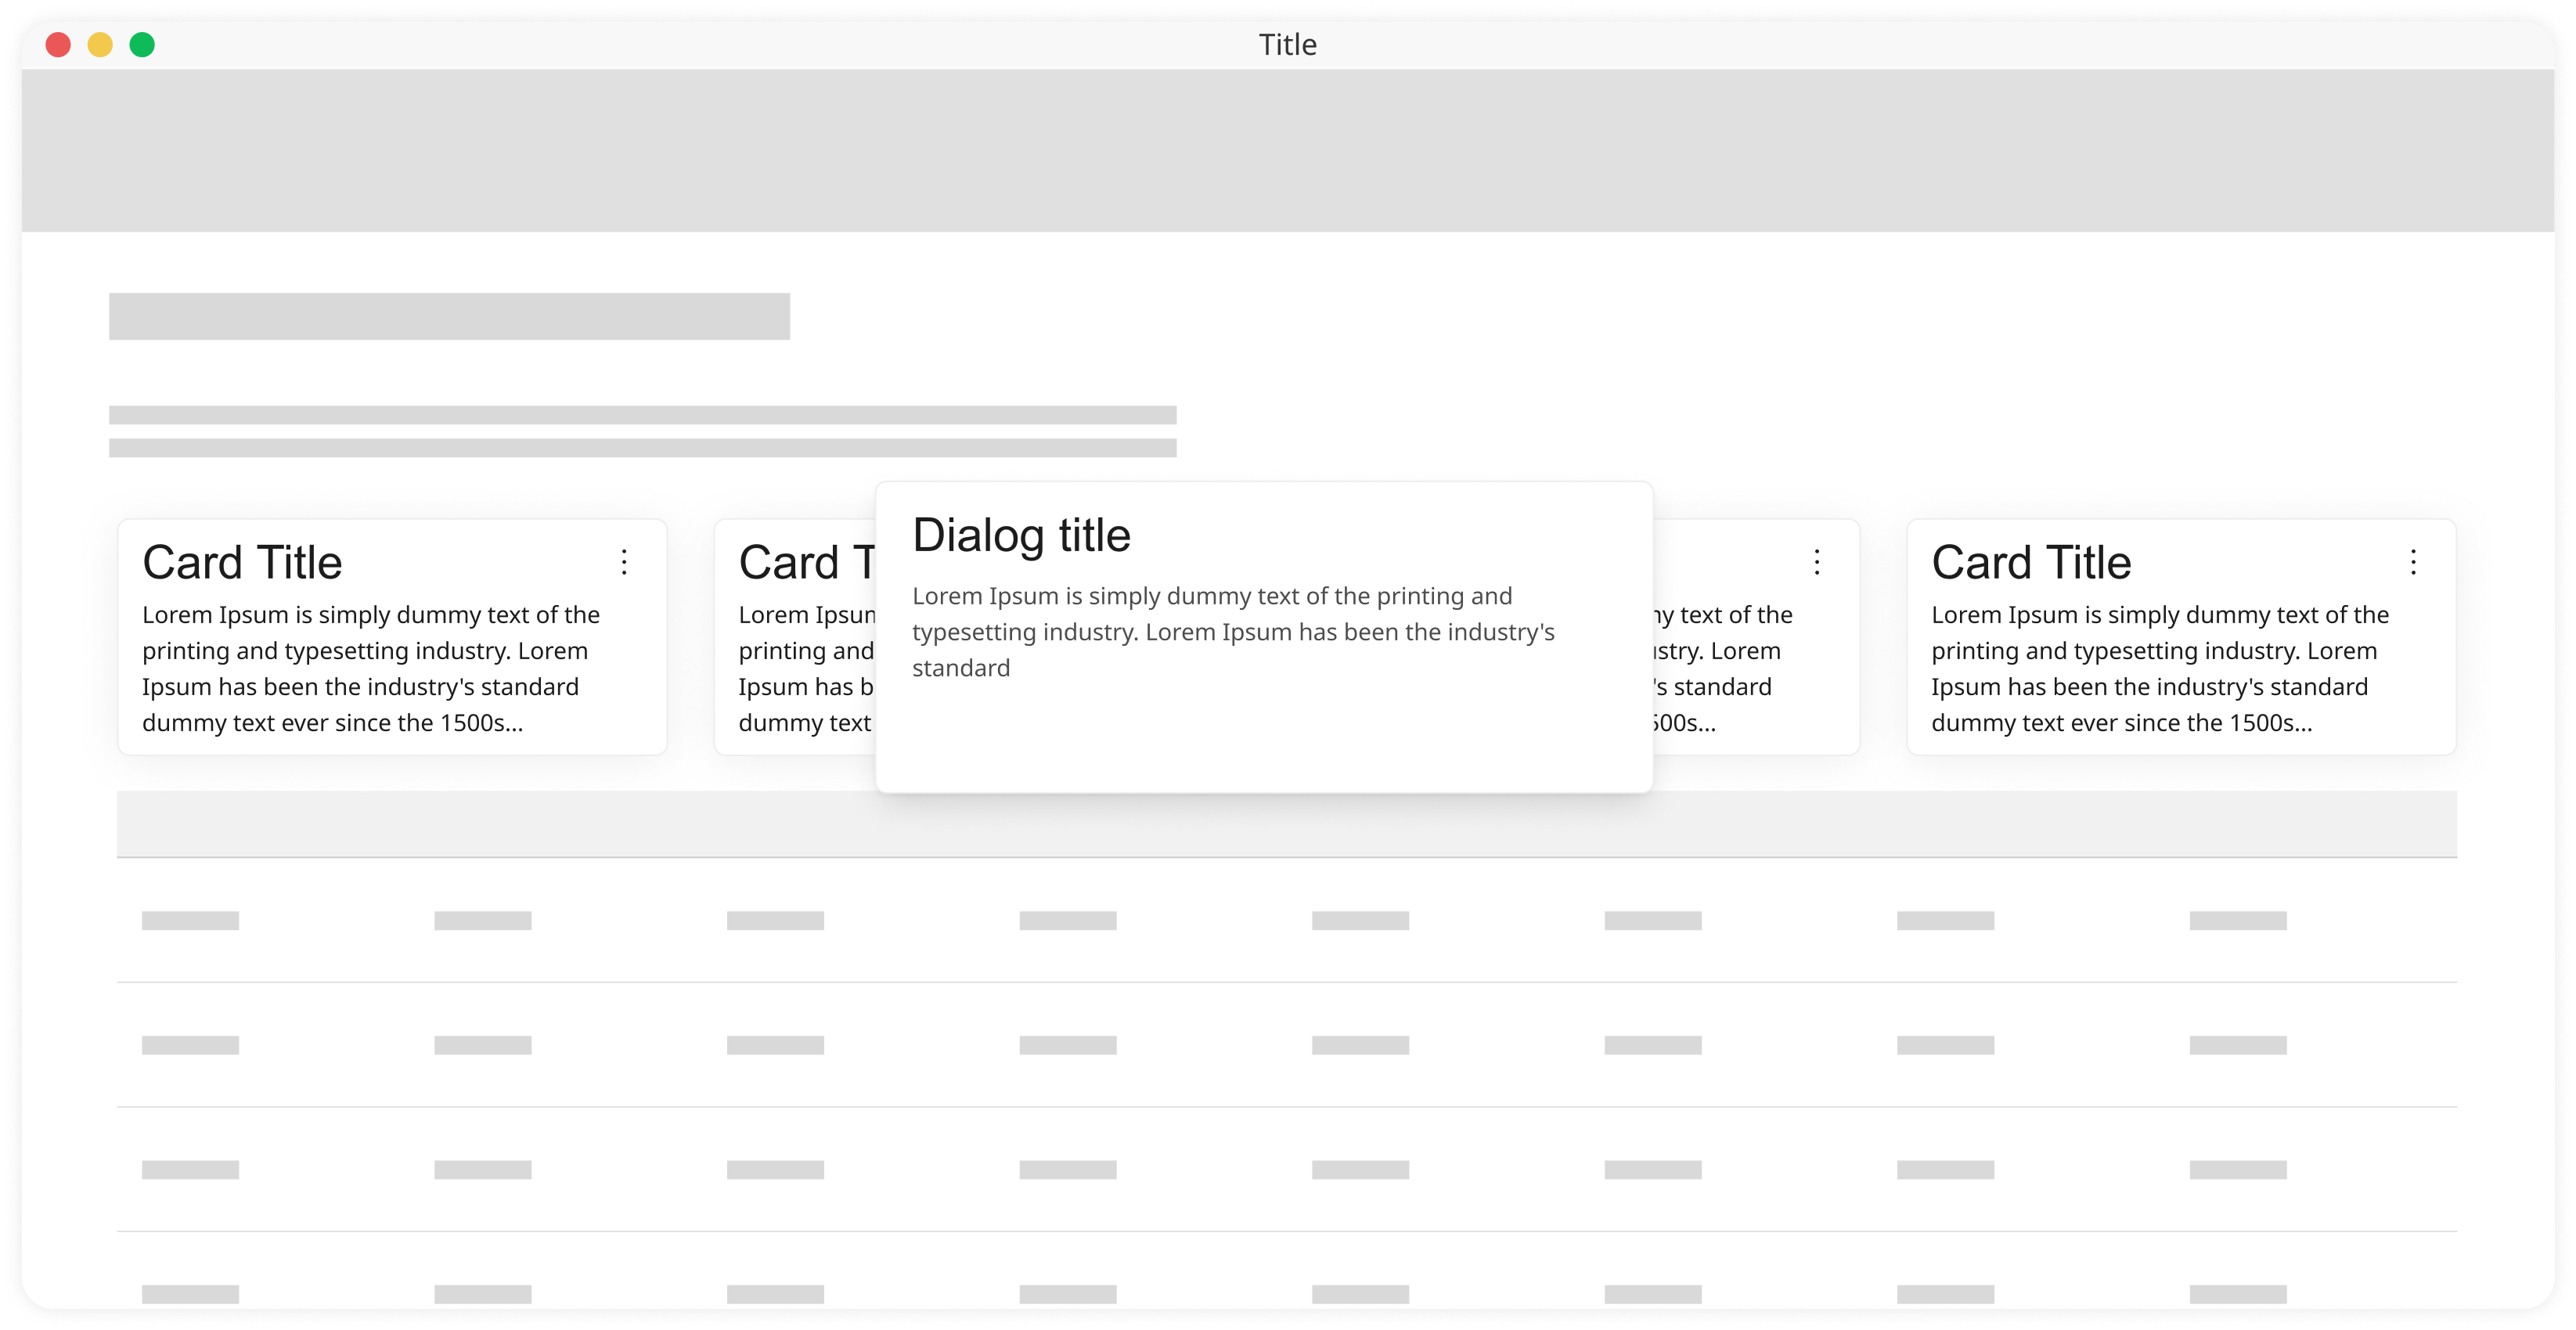Minimize the window using the yellow button
The height and width of the screenshot is (1330, 2576).
(x=100, y=45)
